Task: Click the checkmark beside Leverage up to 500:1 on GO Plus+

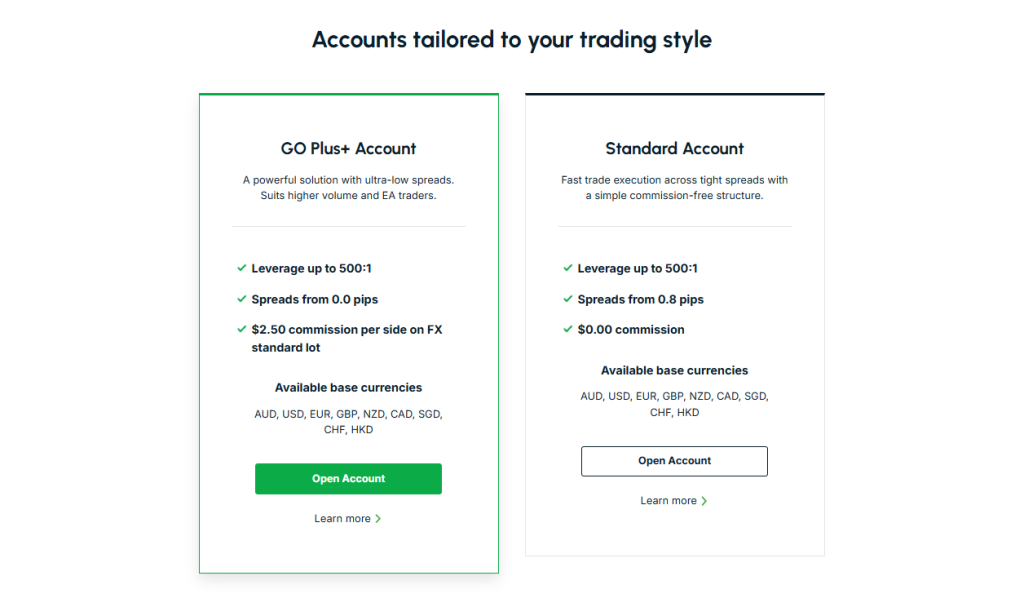Action: 241,268
